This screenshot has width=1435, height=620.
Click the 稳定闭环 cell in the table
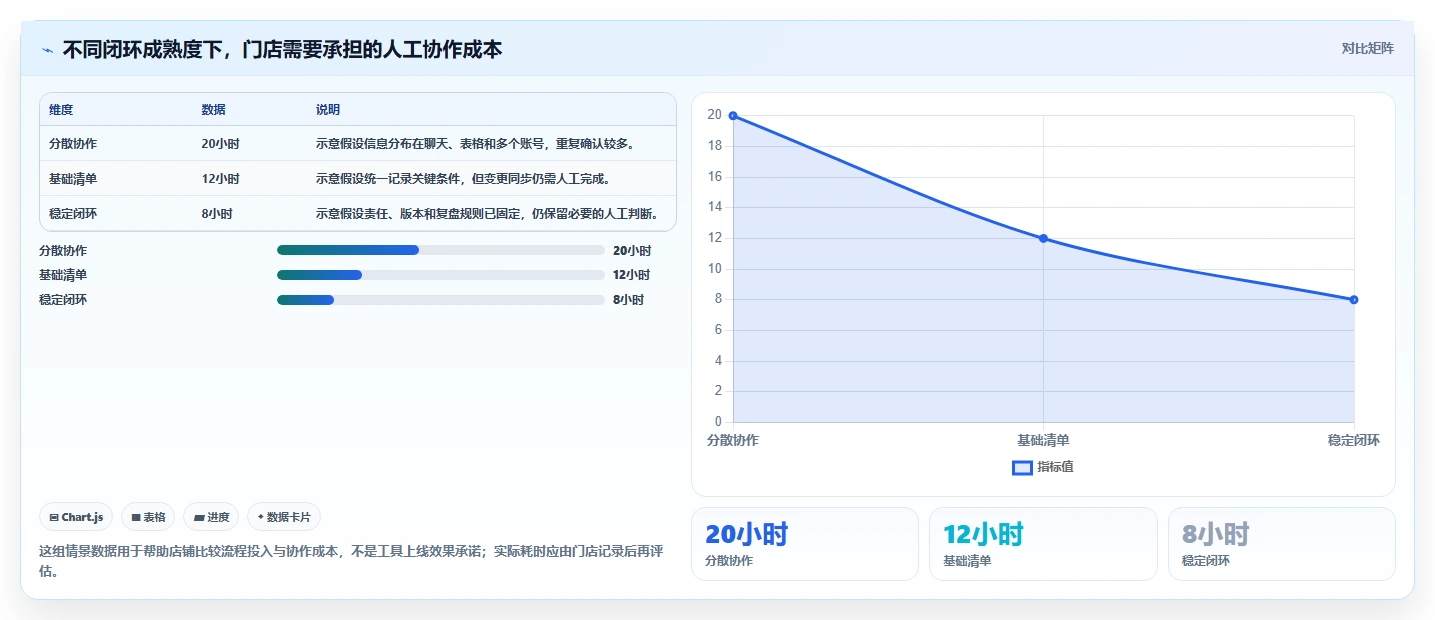(x=73, y=214)
